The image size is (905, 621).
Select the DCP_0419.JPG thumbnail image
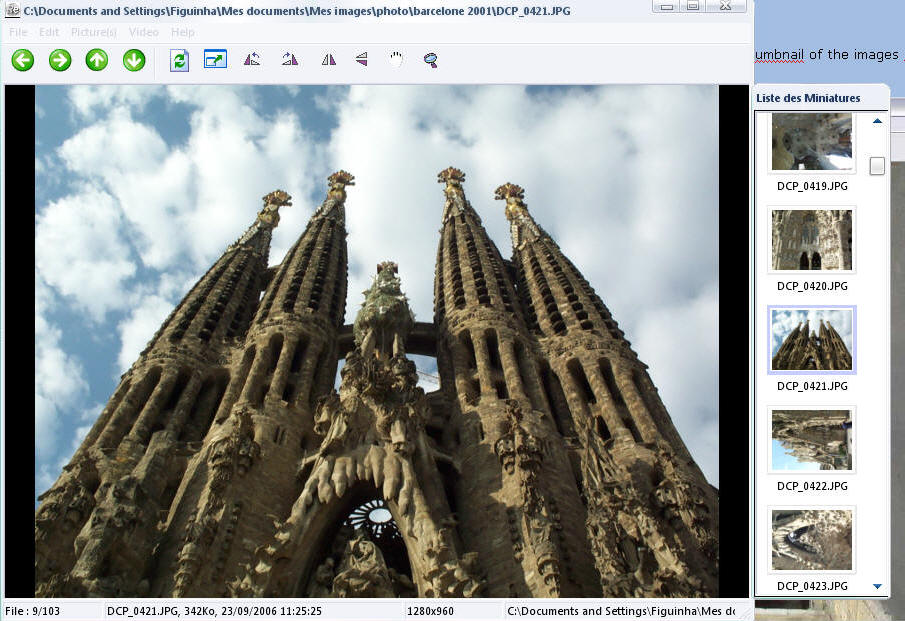811,141
